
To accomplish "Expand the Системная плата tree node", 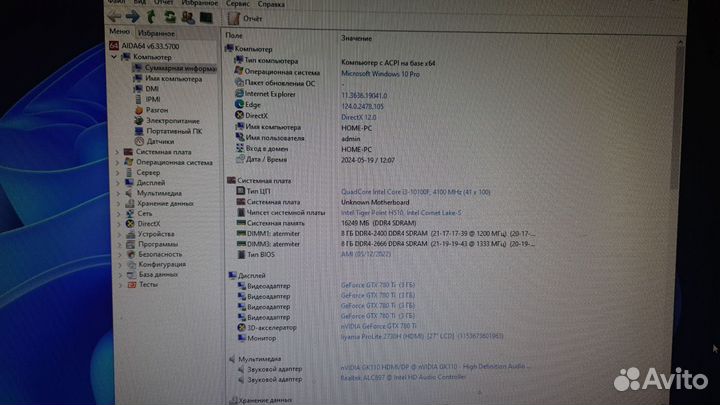I will tap(119, 152).
